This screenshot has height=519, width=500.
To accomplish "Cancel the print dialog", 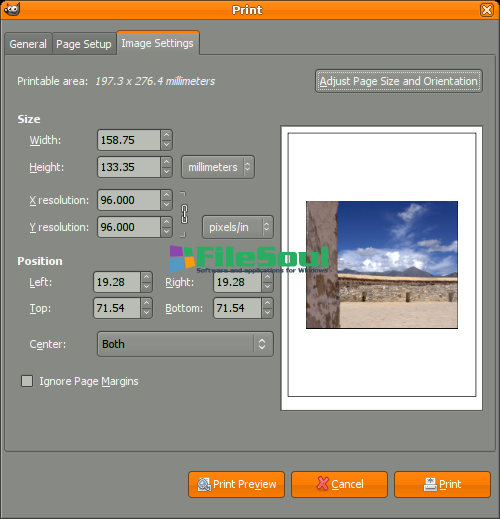I will point(339,484).
